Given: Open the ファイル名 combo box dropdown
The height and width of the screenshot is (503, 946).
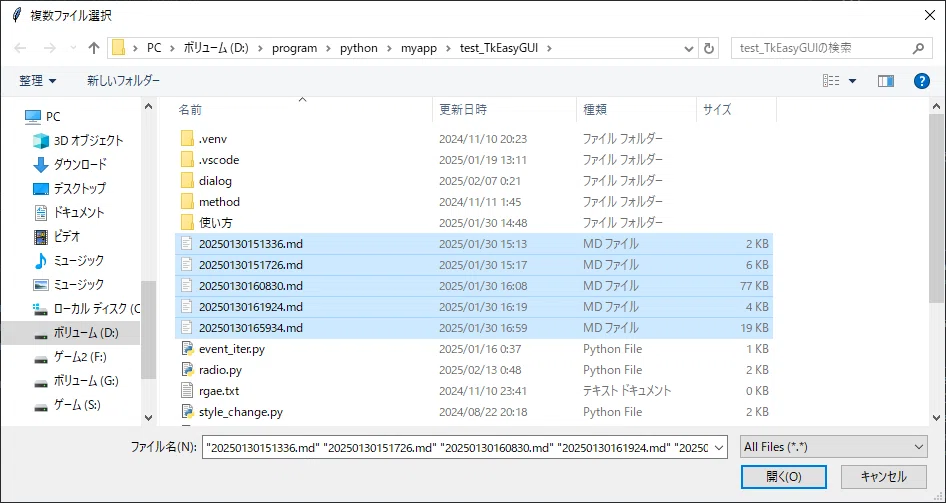Looking at the screenshot, I should click(x=719, y=447).
